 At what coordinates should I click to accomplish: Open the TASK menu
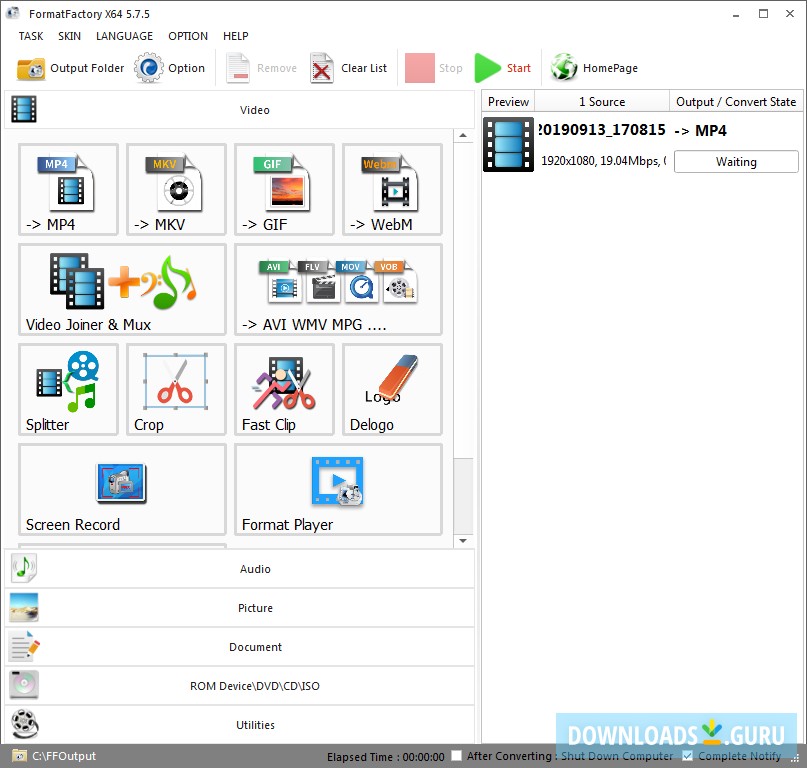30,36
